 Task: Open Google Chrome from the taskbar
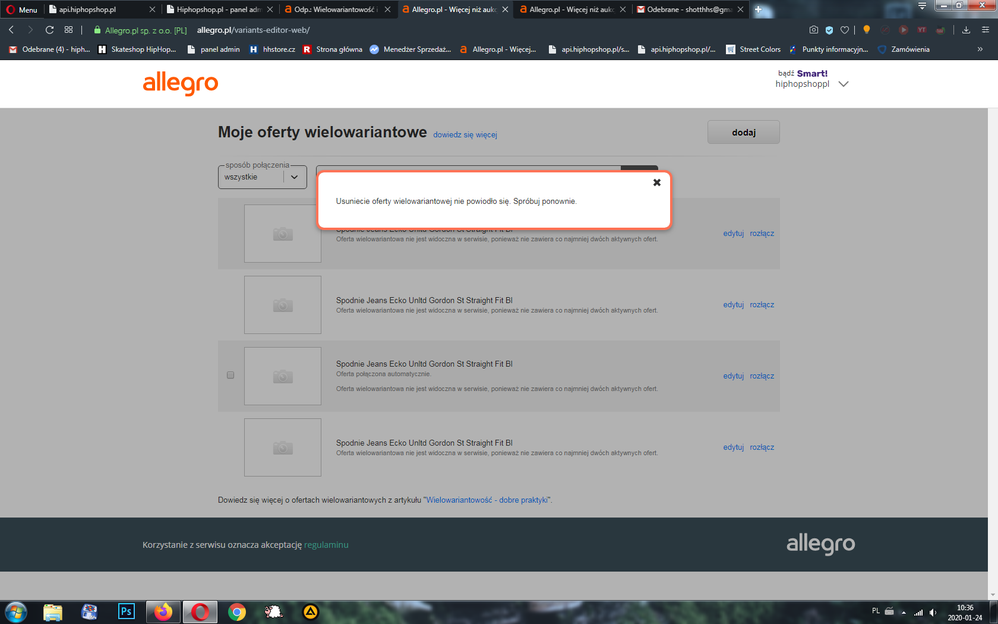[237, 611]
